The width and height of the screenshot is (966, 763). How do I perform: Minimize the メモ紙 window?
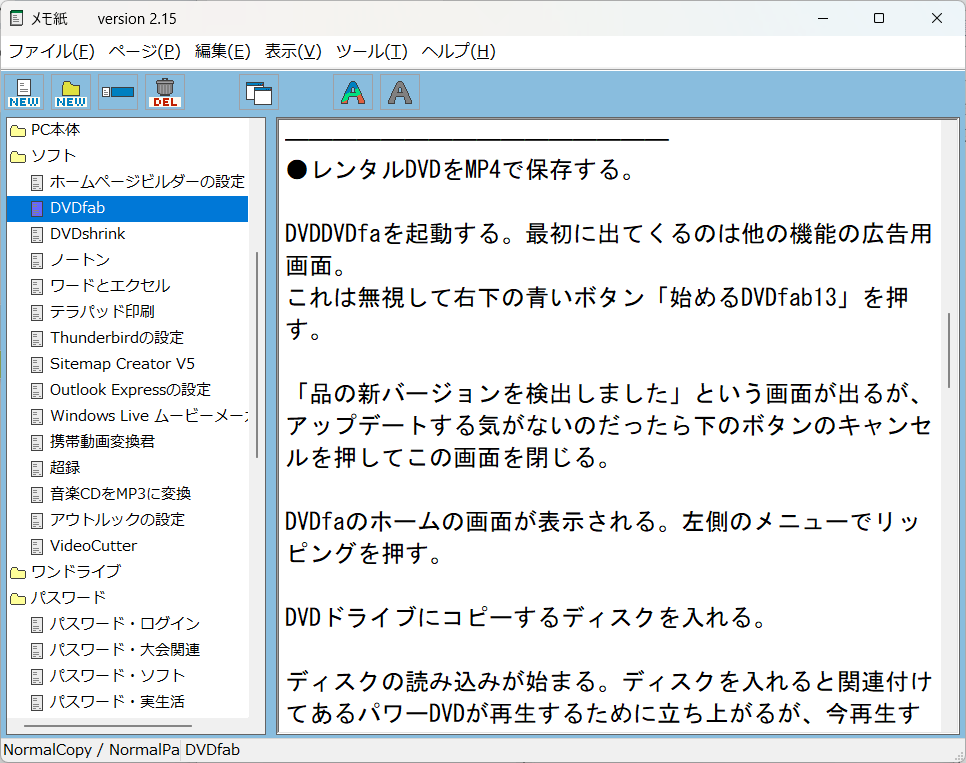point(822,18)
